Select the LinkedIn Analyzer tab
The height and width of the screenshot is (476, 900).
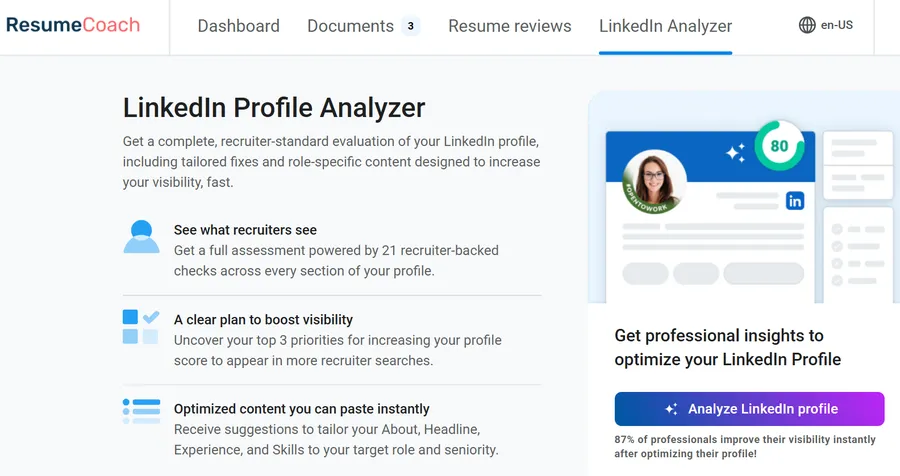665,26
